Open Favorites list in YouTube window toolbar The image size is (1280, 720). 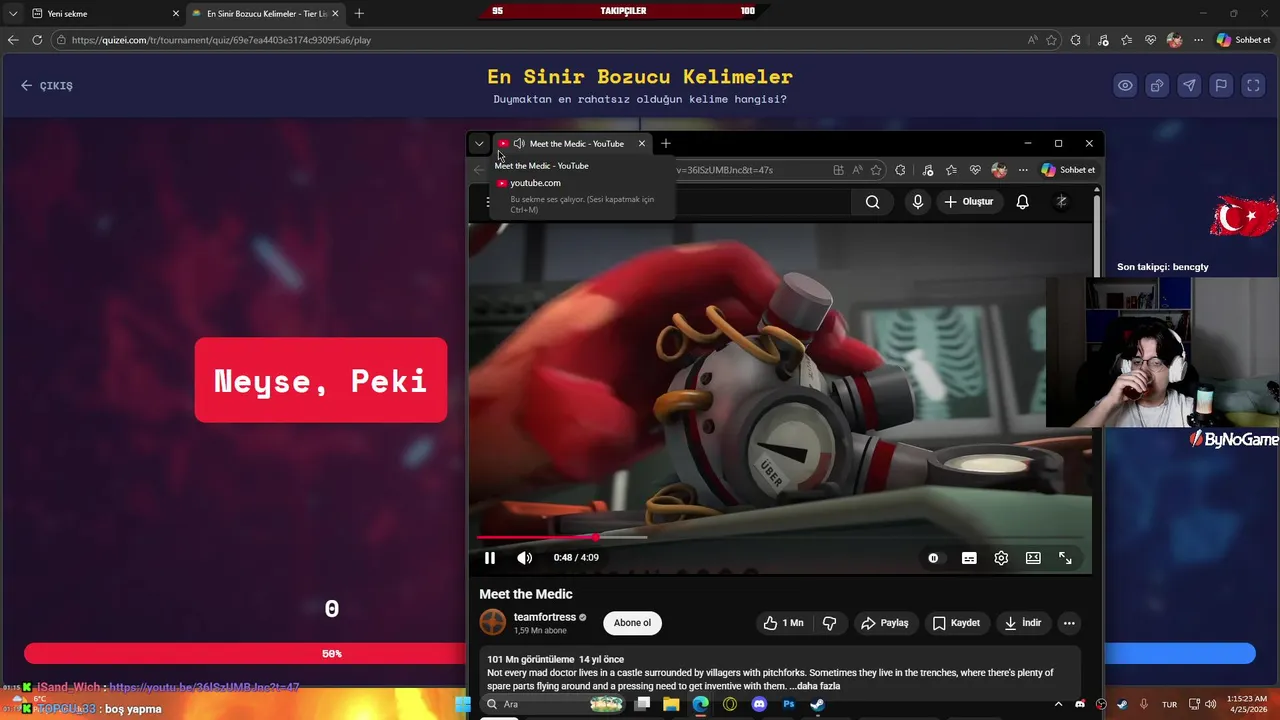click(951, 170)
